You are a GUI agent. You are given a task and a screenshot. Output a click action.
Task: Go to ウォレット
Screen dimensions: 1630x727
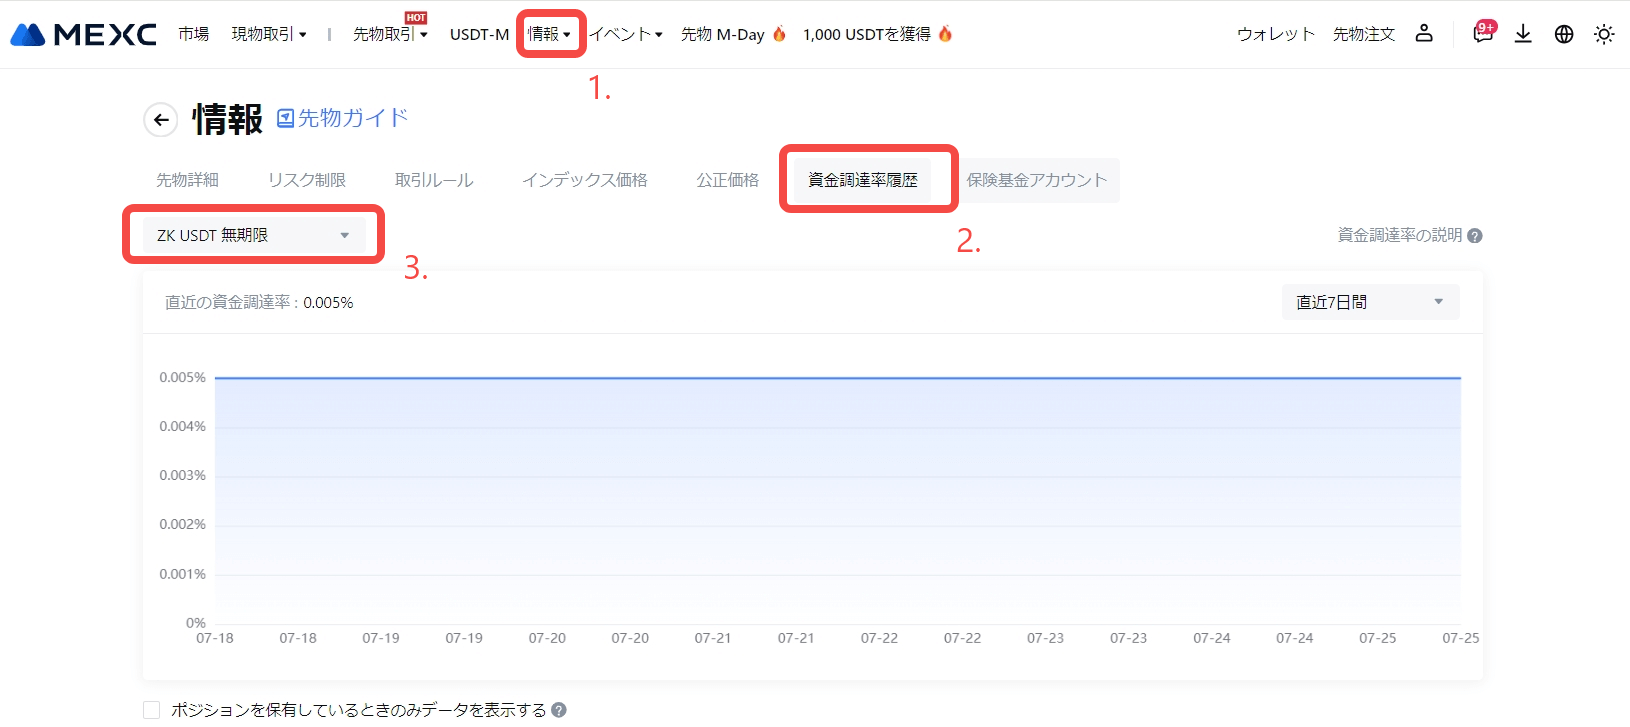coord(1275,34)
